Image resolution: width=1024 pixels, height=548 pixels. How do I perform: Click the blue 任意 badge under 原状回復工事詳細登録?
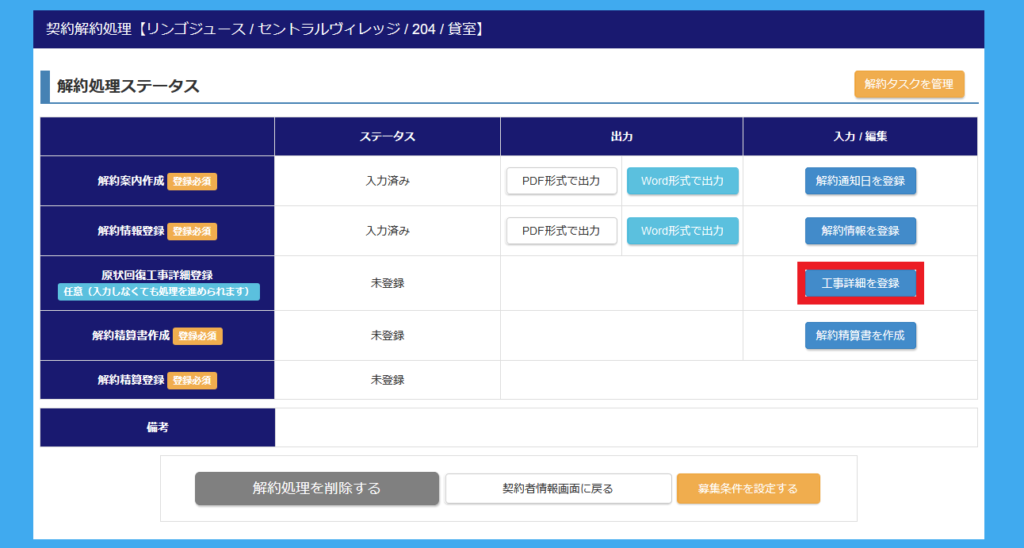[158, 292]
